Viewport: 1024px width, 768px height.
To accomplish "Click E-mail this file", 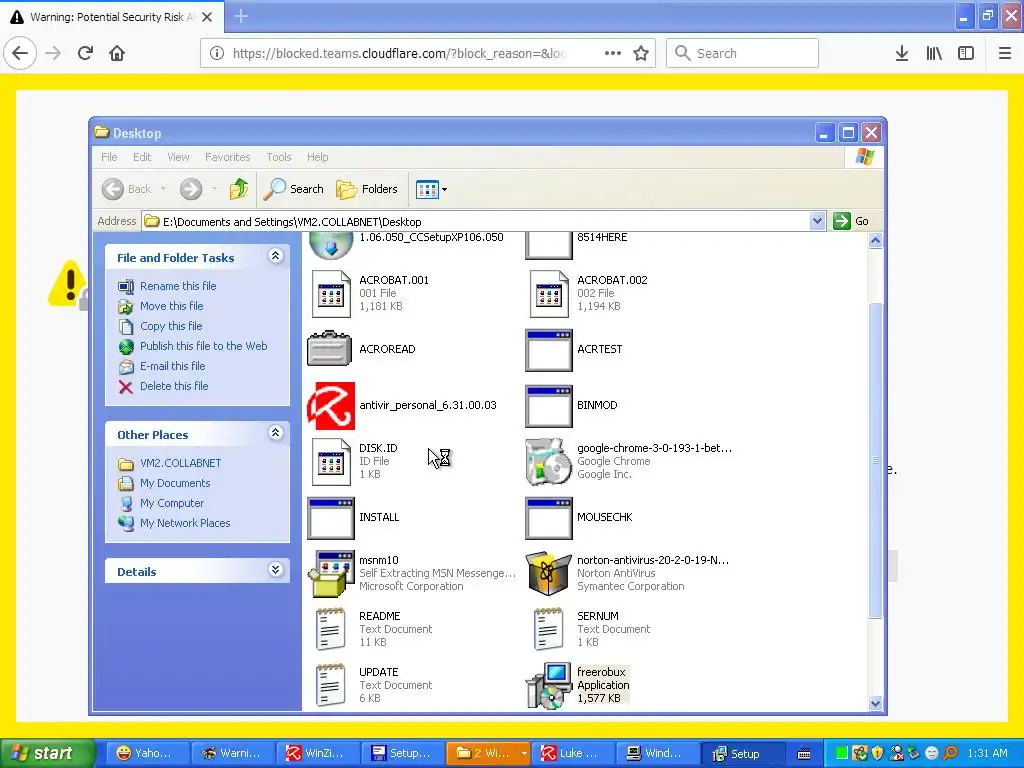I will tap(172, 366).
